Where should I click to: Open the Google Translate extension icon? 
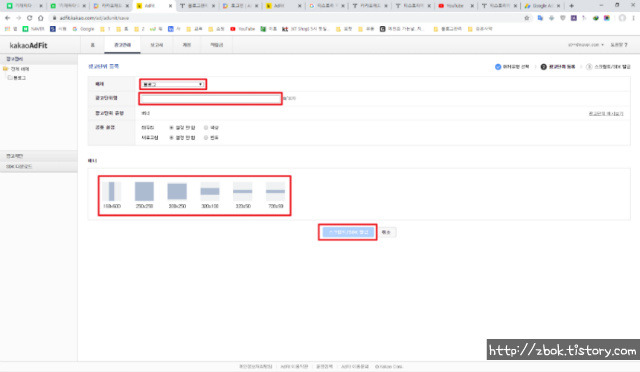pos(540,18)
